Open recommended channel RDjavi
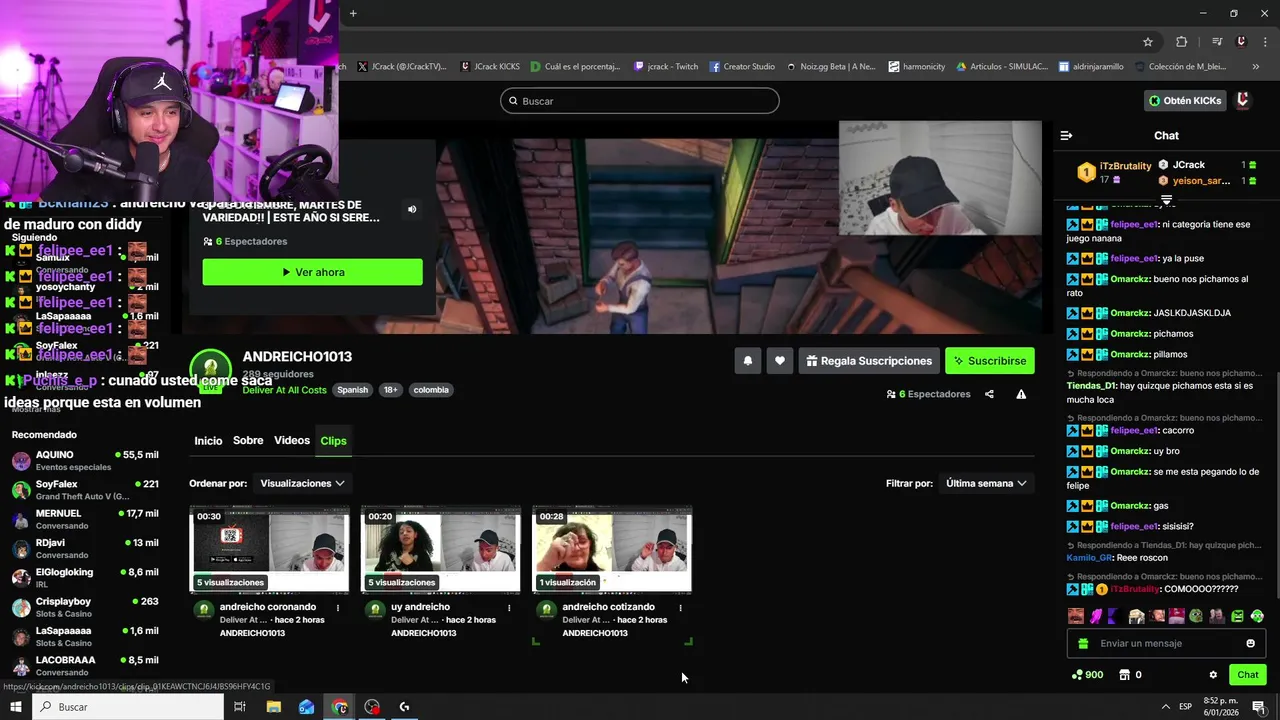1280x720 pixels. [x=84, y=548]
